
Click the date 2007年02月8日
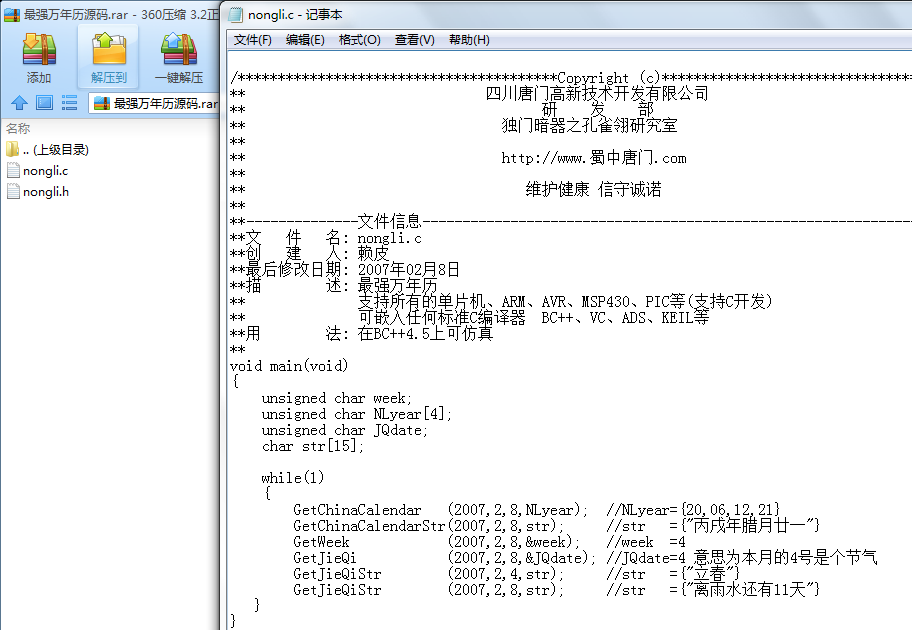point(408,269)
